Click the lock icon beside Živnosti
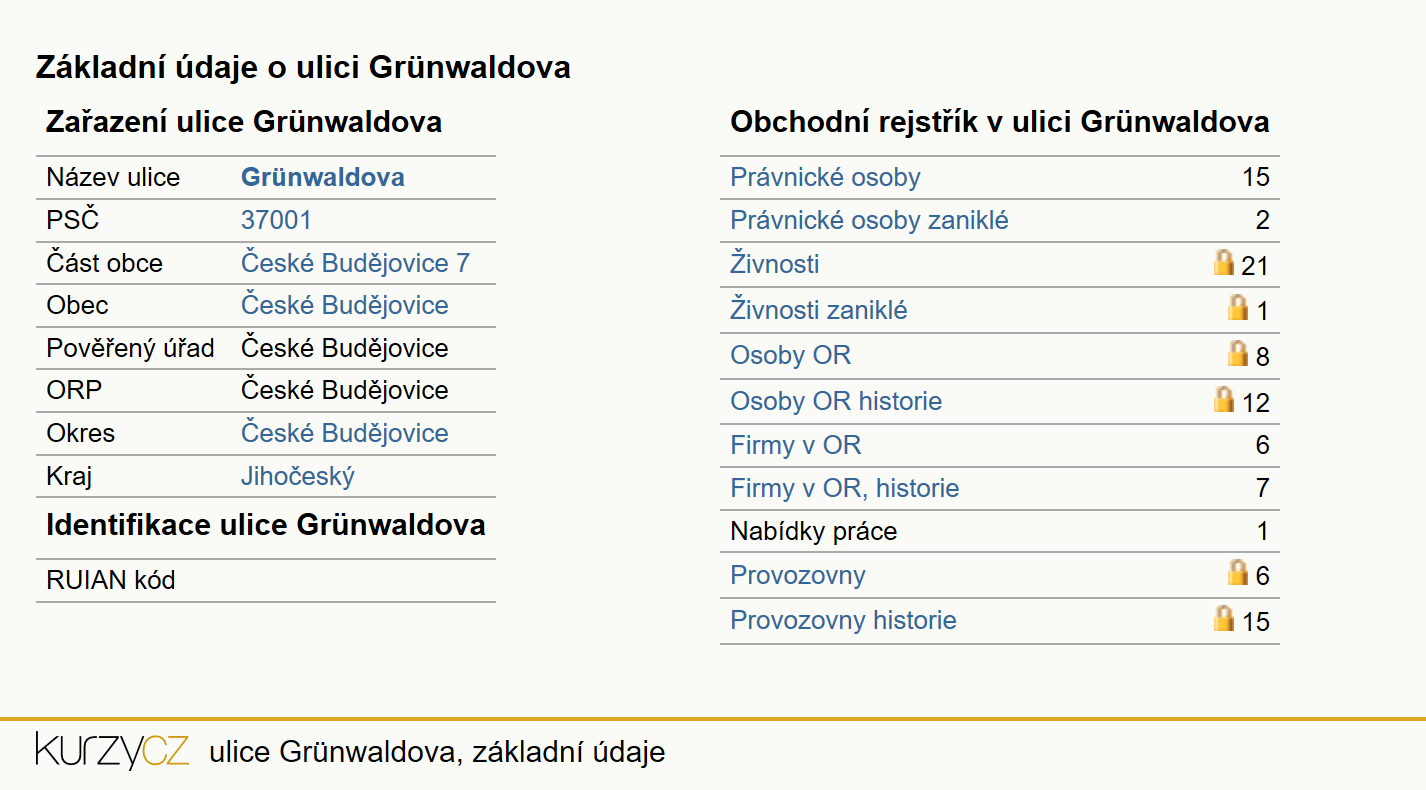This screenshot has width=1426, height=790. 1224,262
